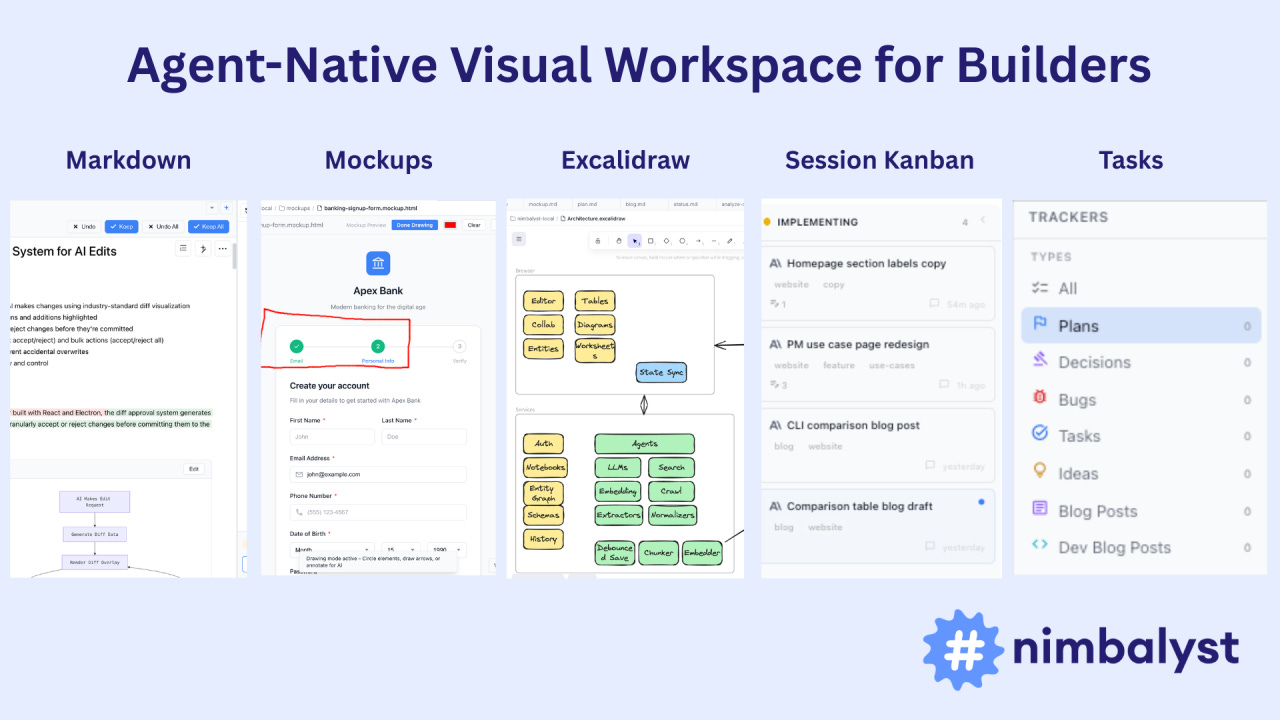
Task: Select the Excalidraw diamond tool
Action: tap(666, 241)
